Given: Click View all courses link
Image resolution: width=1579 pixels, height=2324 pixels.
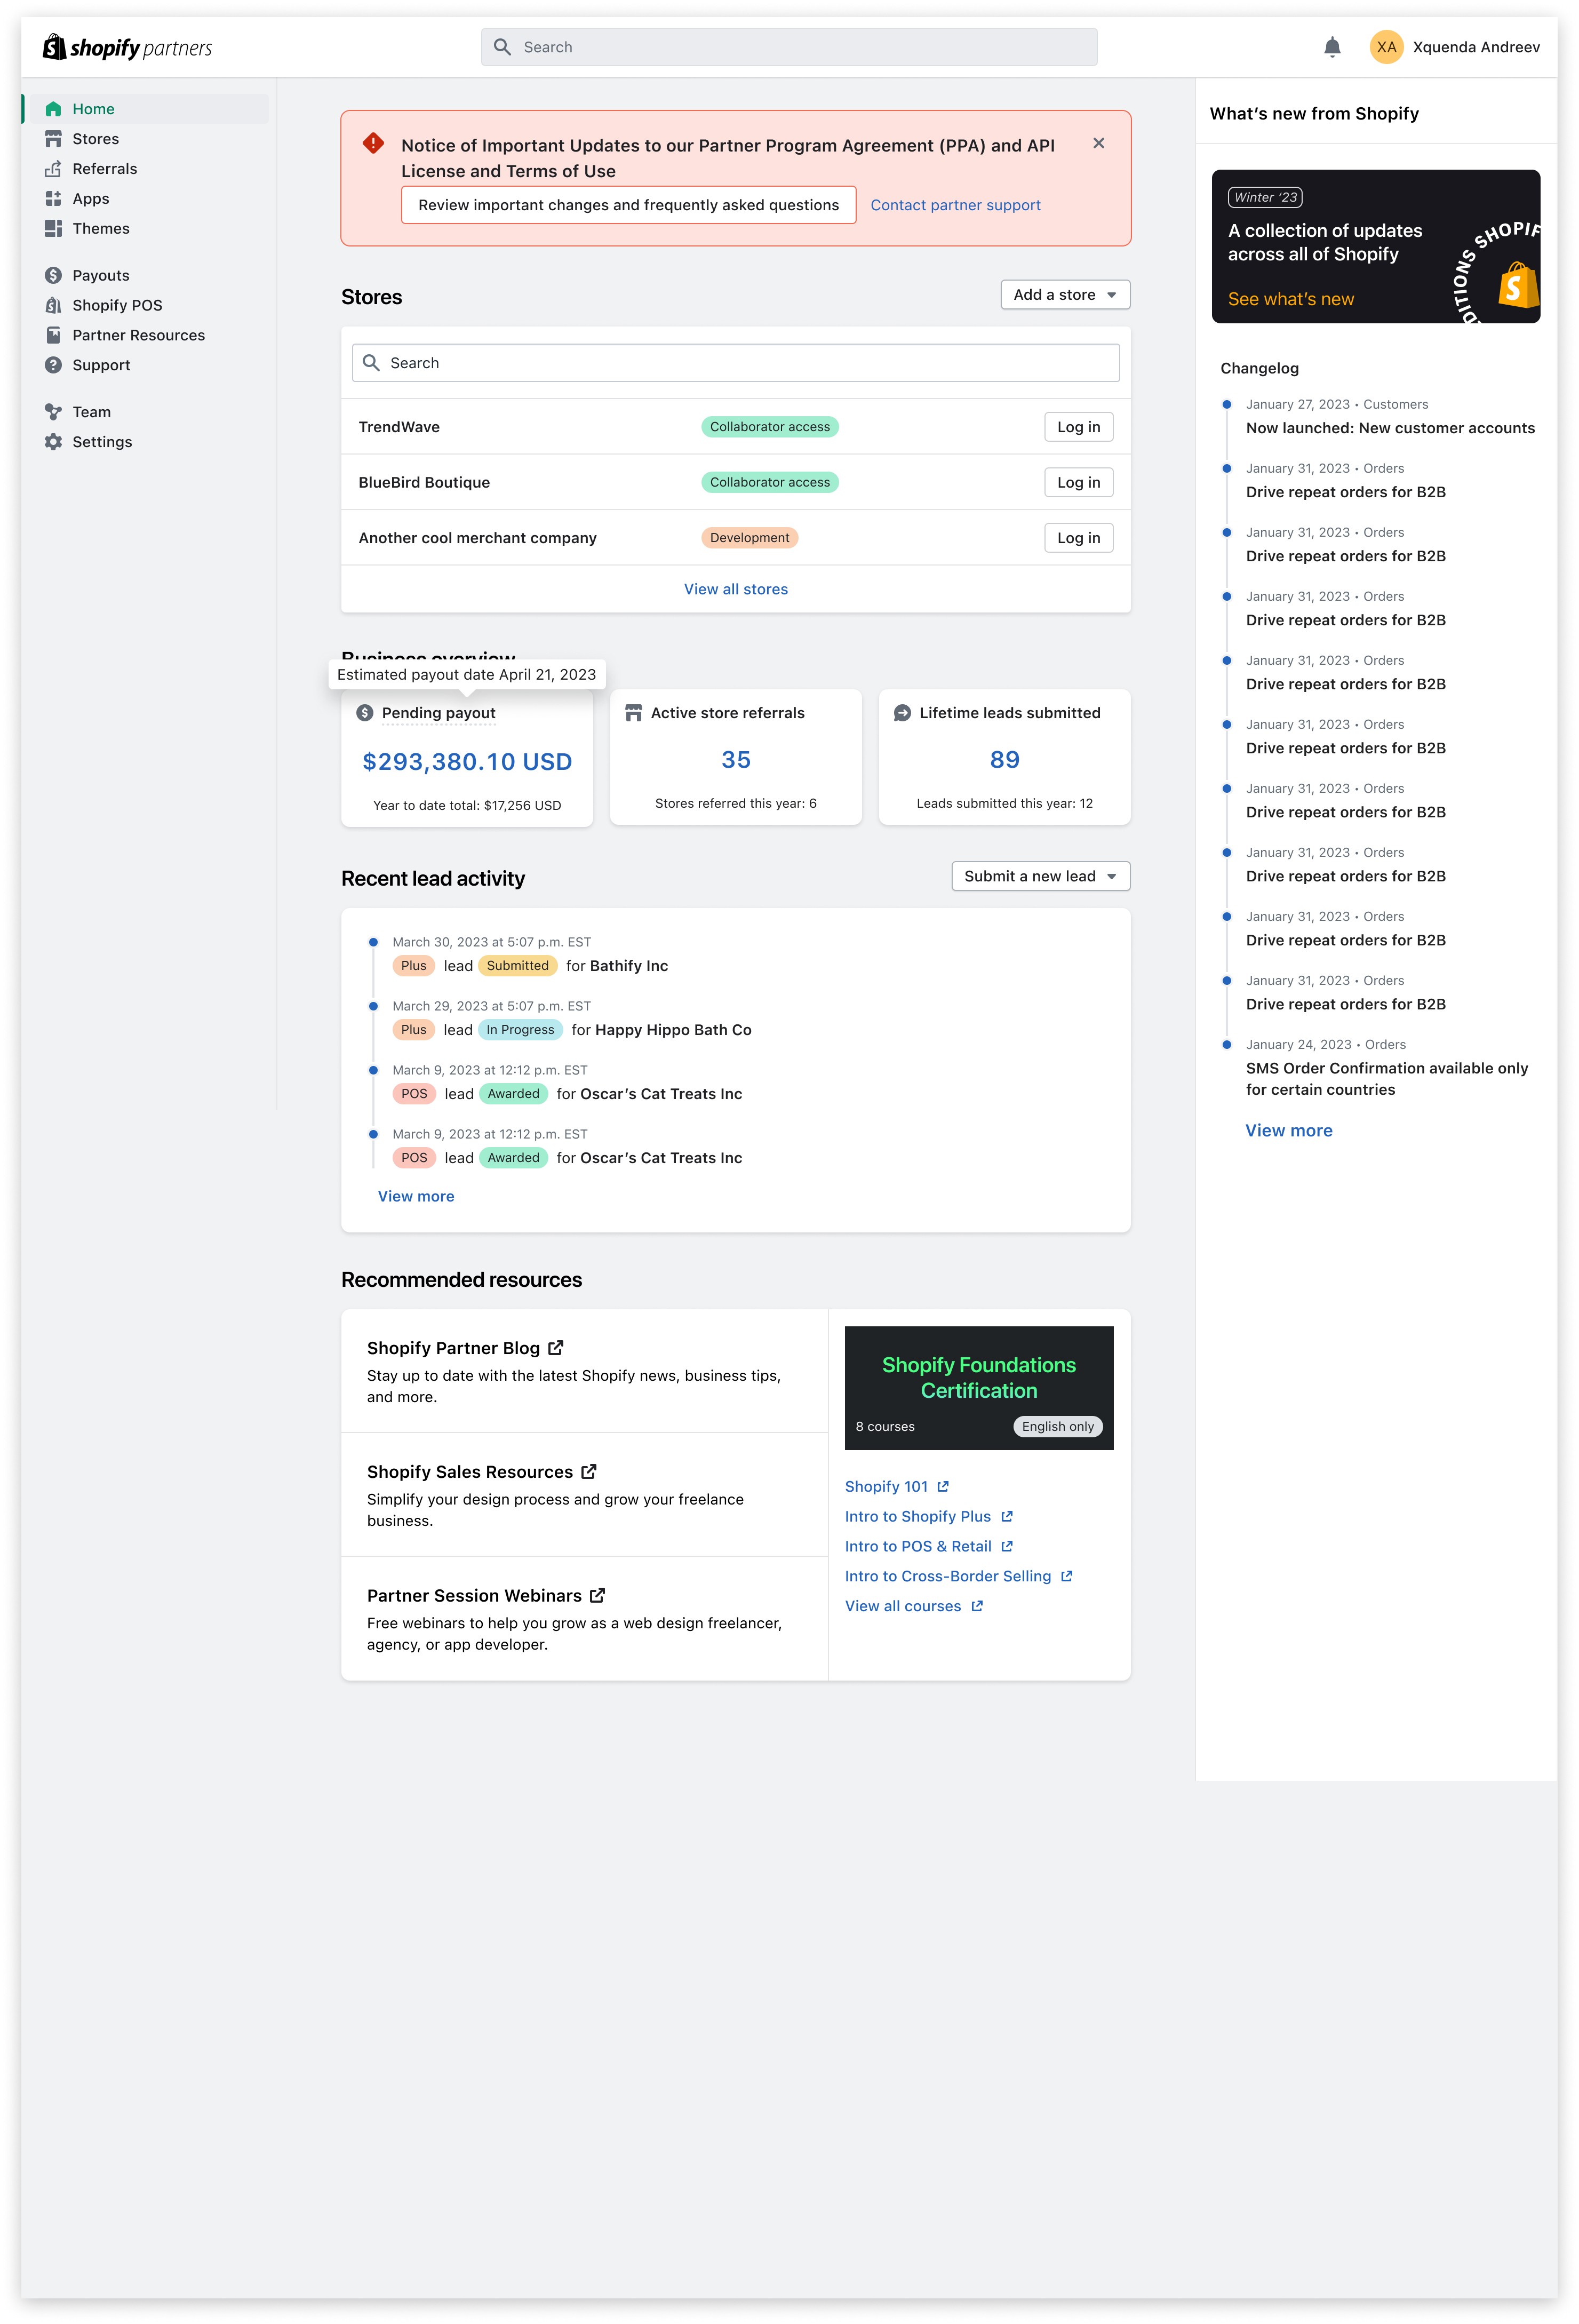Looking at the screenshot, I should tap(903, 1607).
